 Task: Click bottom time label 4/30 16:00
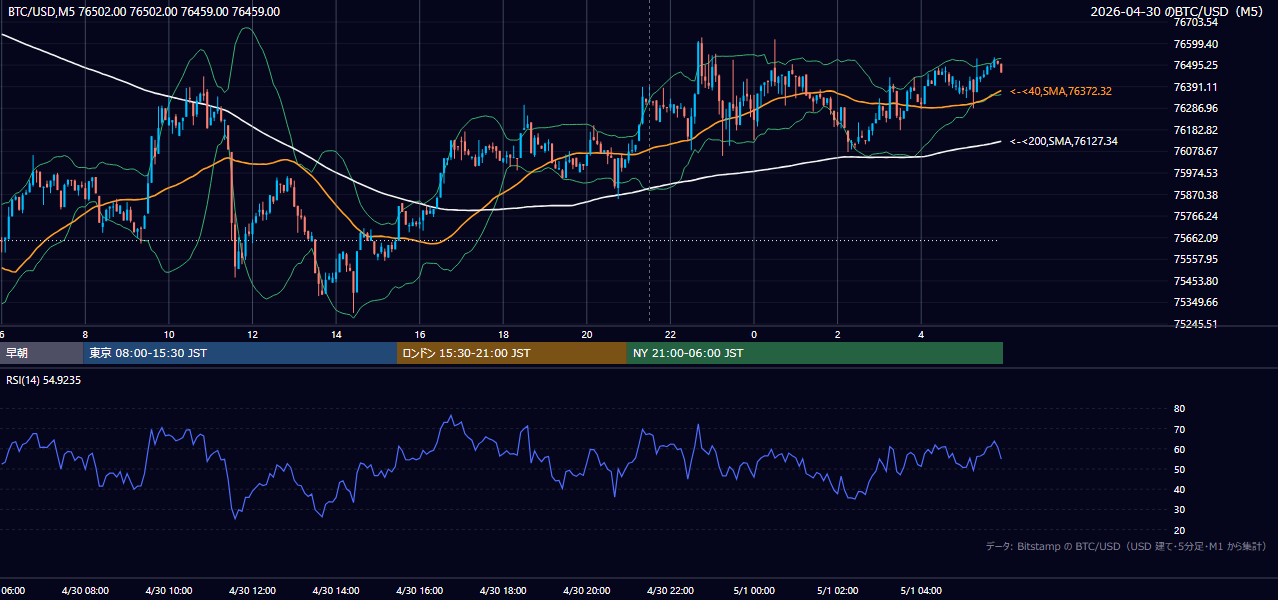(x=419, y=591)
